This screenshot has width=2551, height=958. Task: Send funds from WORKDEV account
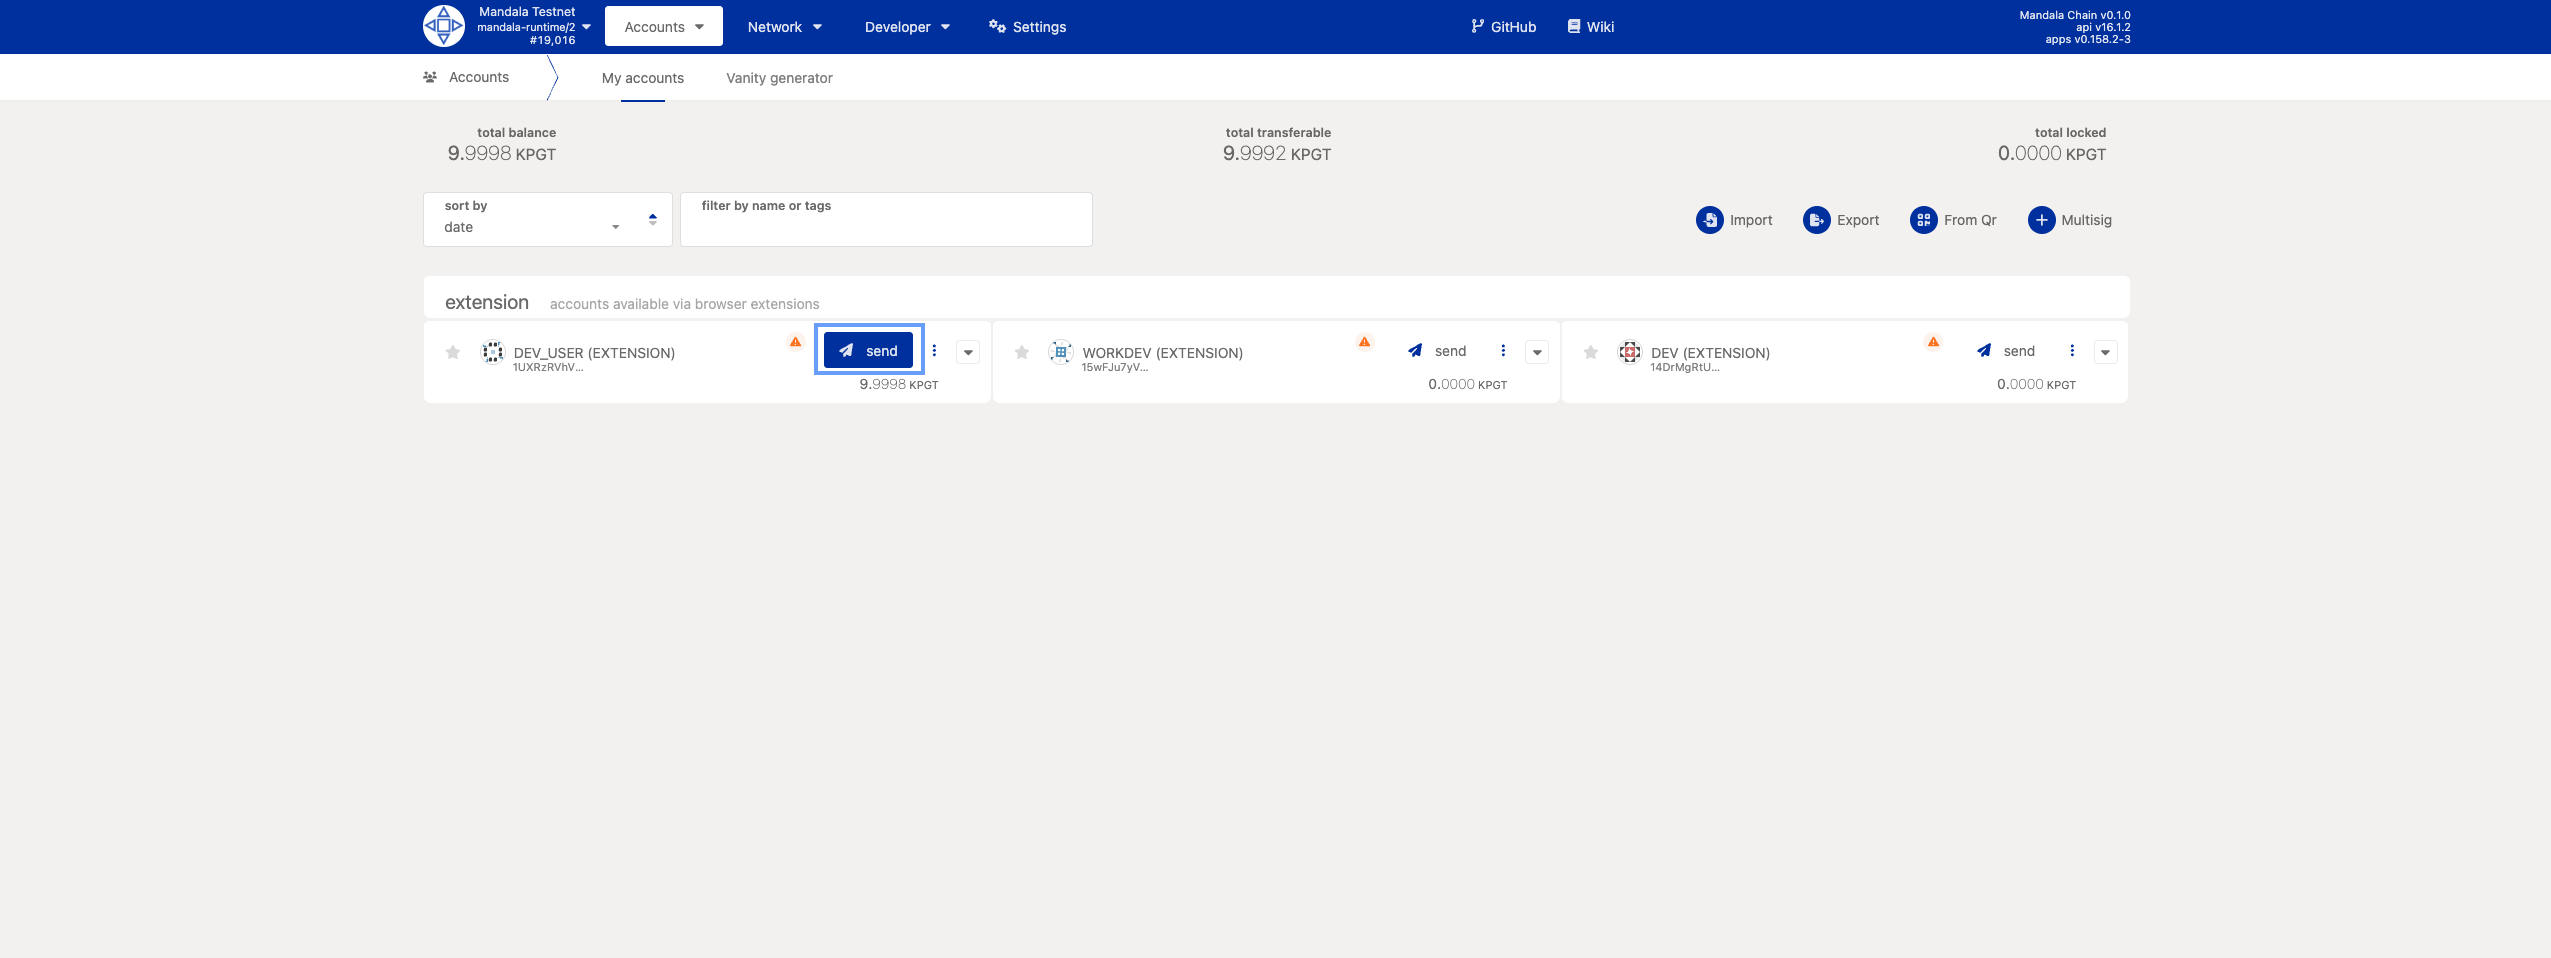click(x=1437, y=351)
